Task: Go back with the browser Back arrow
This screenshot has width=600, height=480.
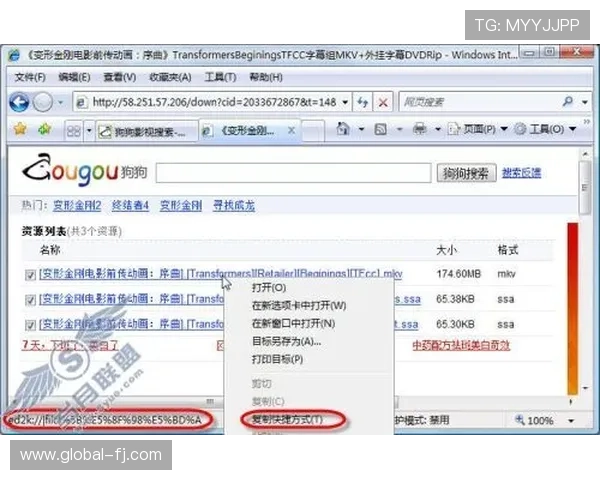Action: click(x=19, y=102)
